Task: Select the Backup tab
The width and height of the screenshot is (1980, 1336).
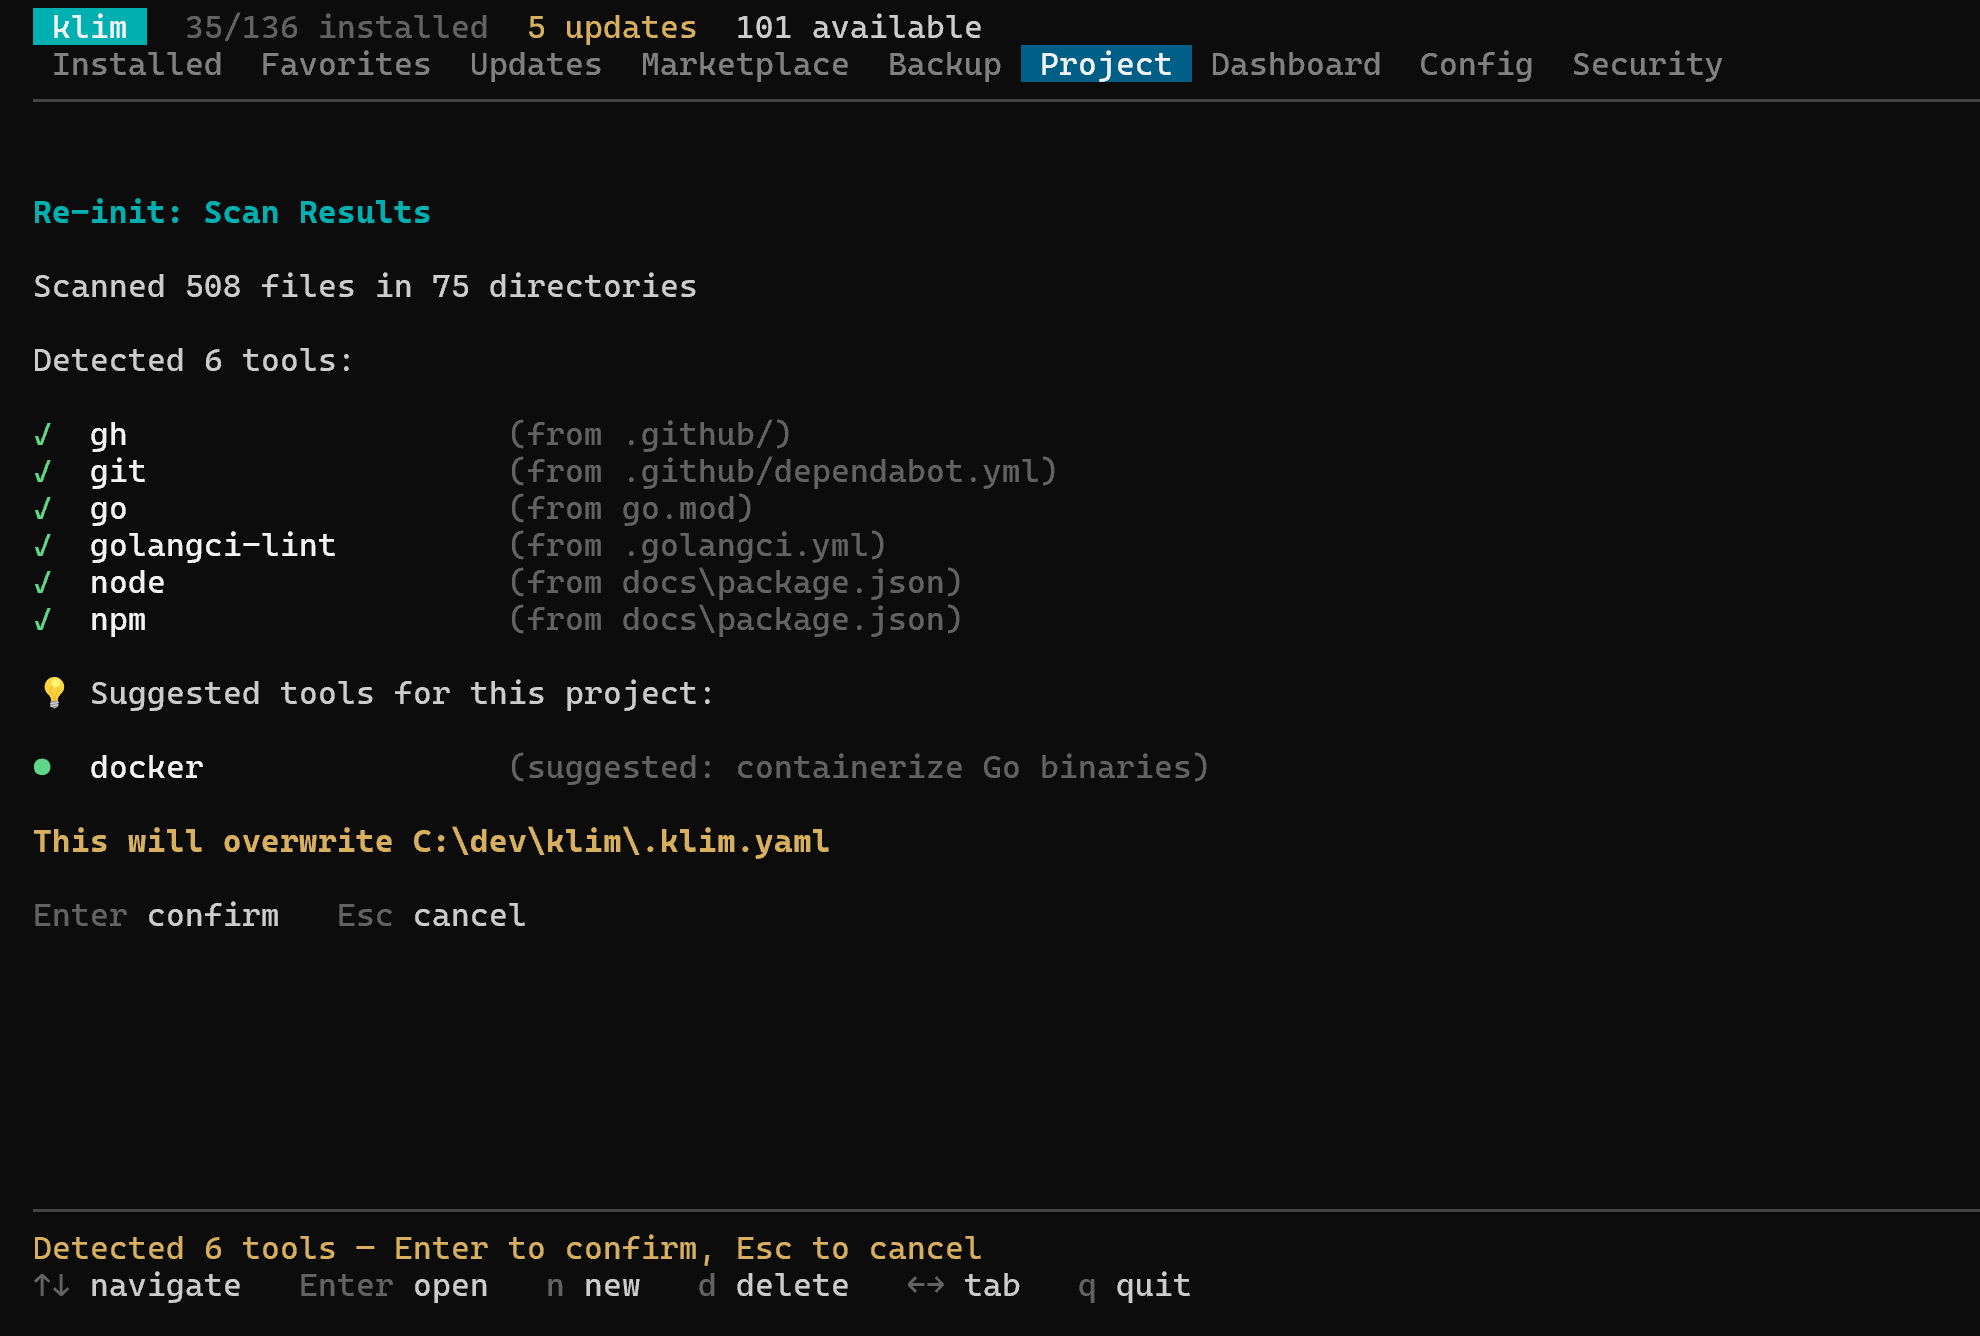Action: click(x=945, y=64)
